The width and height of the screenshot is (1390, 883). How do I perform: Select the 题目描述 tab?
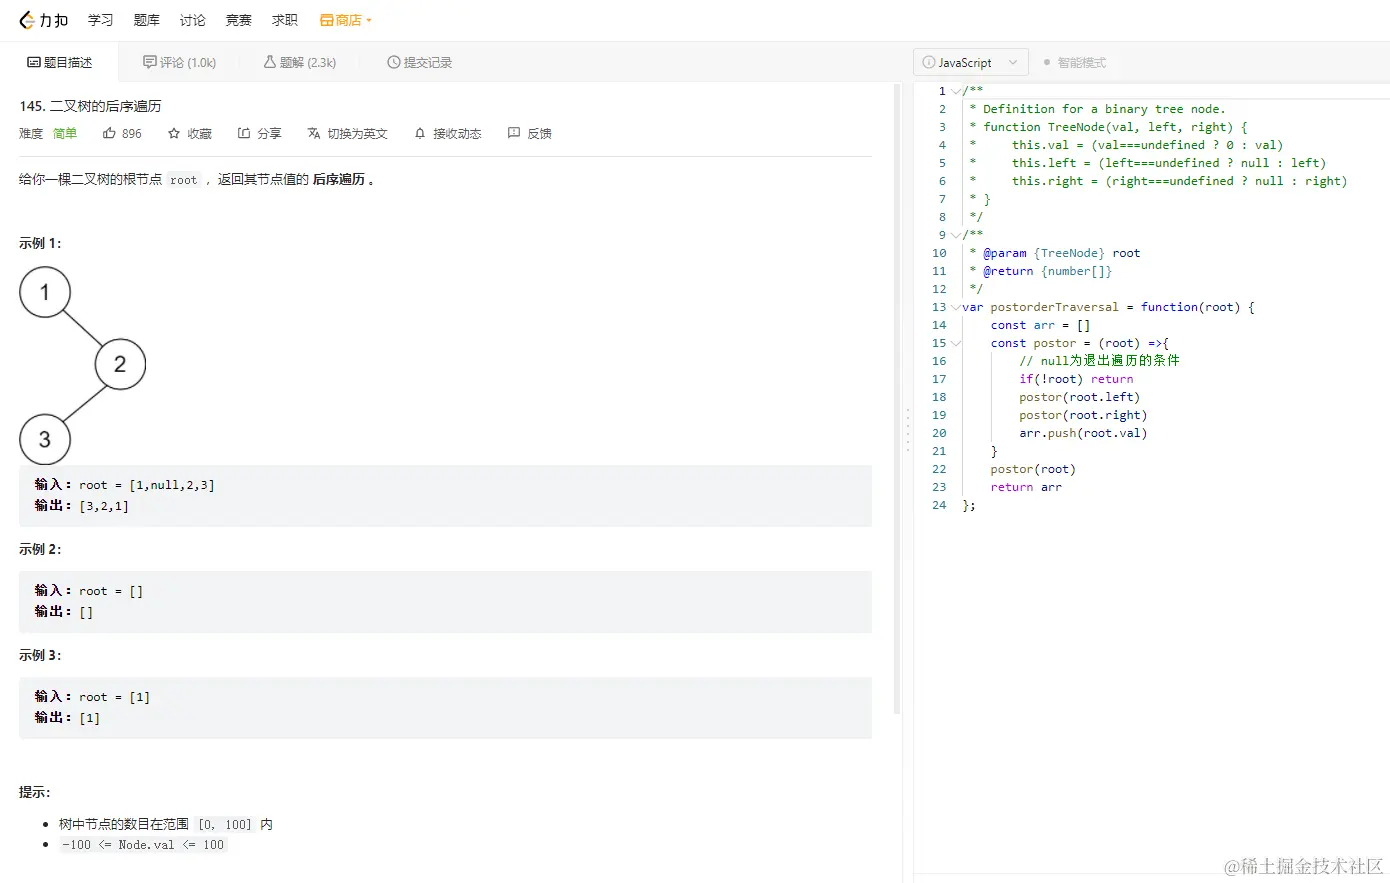[59, 62]
